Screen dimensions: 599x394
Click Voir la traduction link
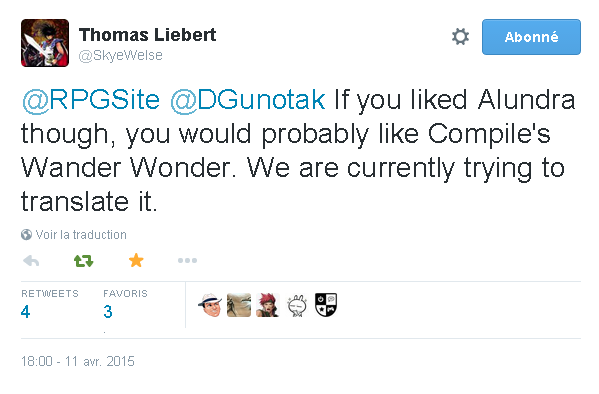[81, 235]
